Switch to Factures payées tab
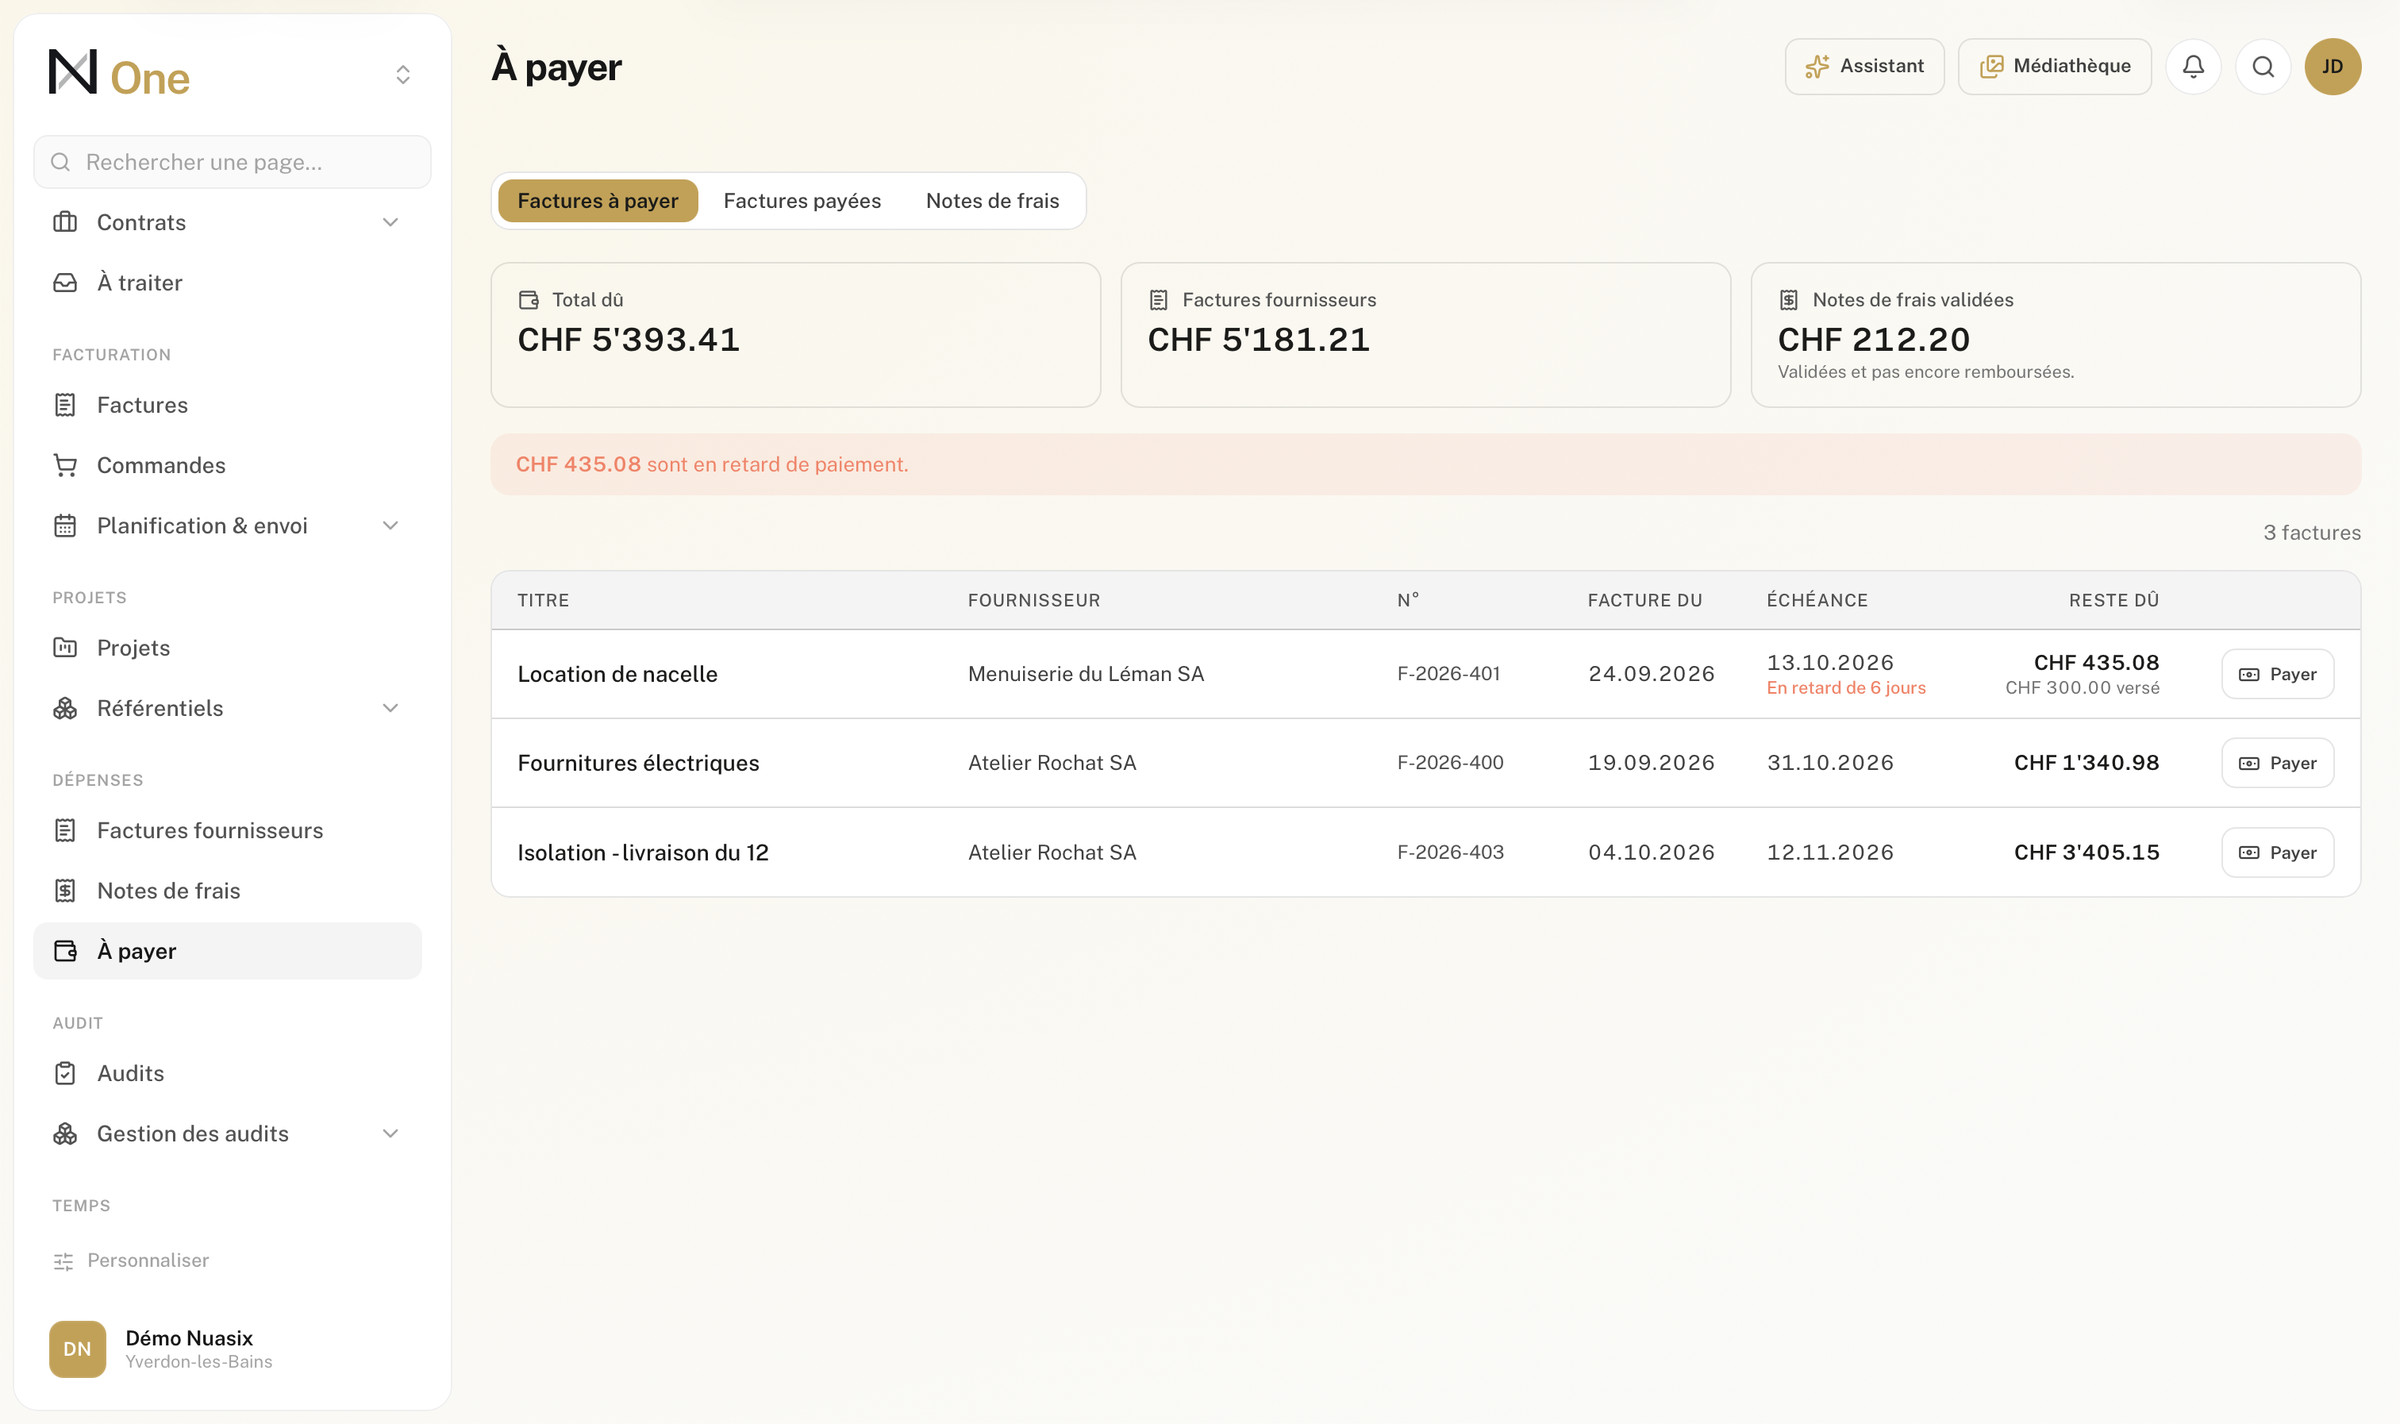2400x1424 pixels. 802,201
